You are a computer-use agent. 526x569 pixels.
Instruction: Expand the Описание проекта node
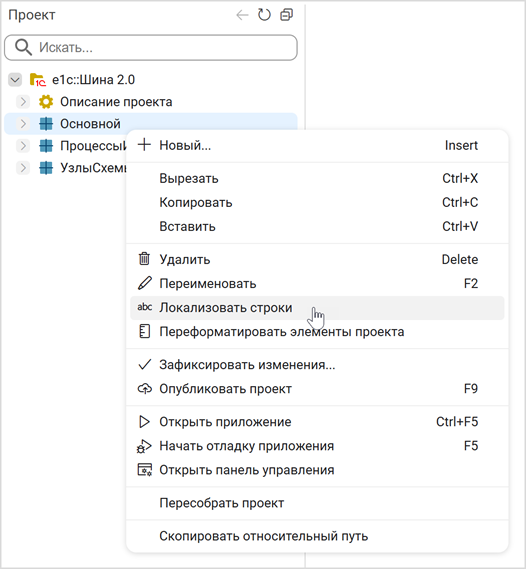[23, 102]
